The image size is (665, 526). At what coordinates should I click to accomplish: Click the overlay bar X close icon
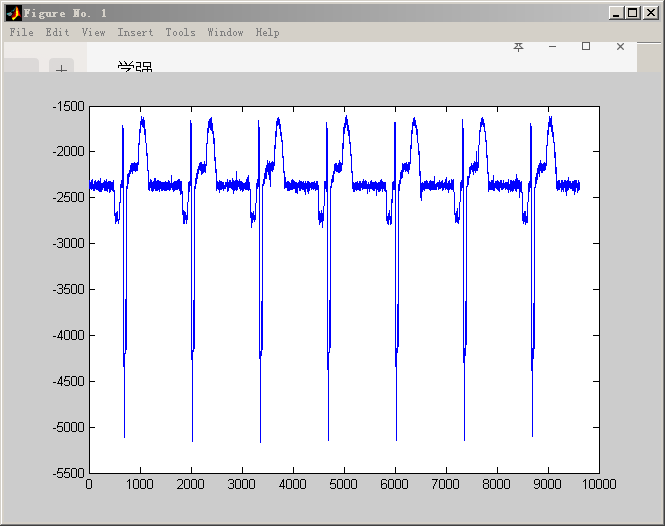[620, 46]
